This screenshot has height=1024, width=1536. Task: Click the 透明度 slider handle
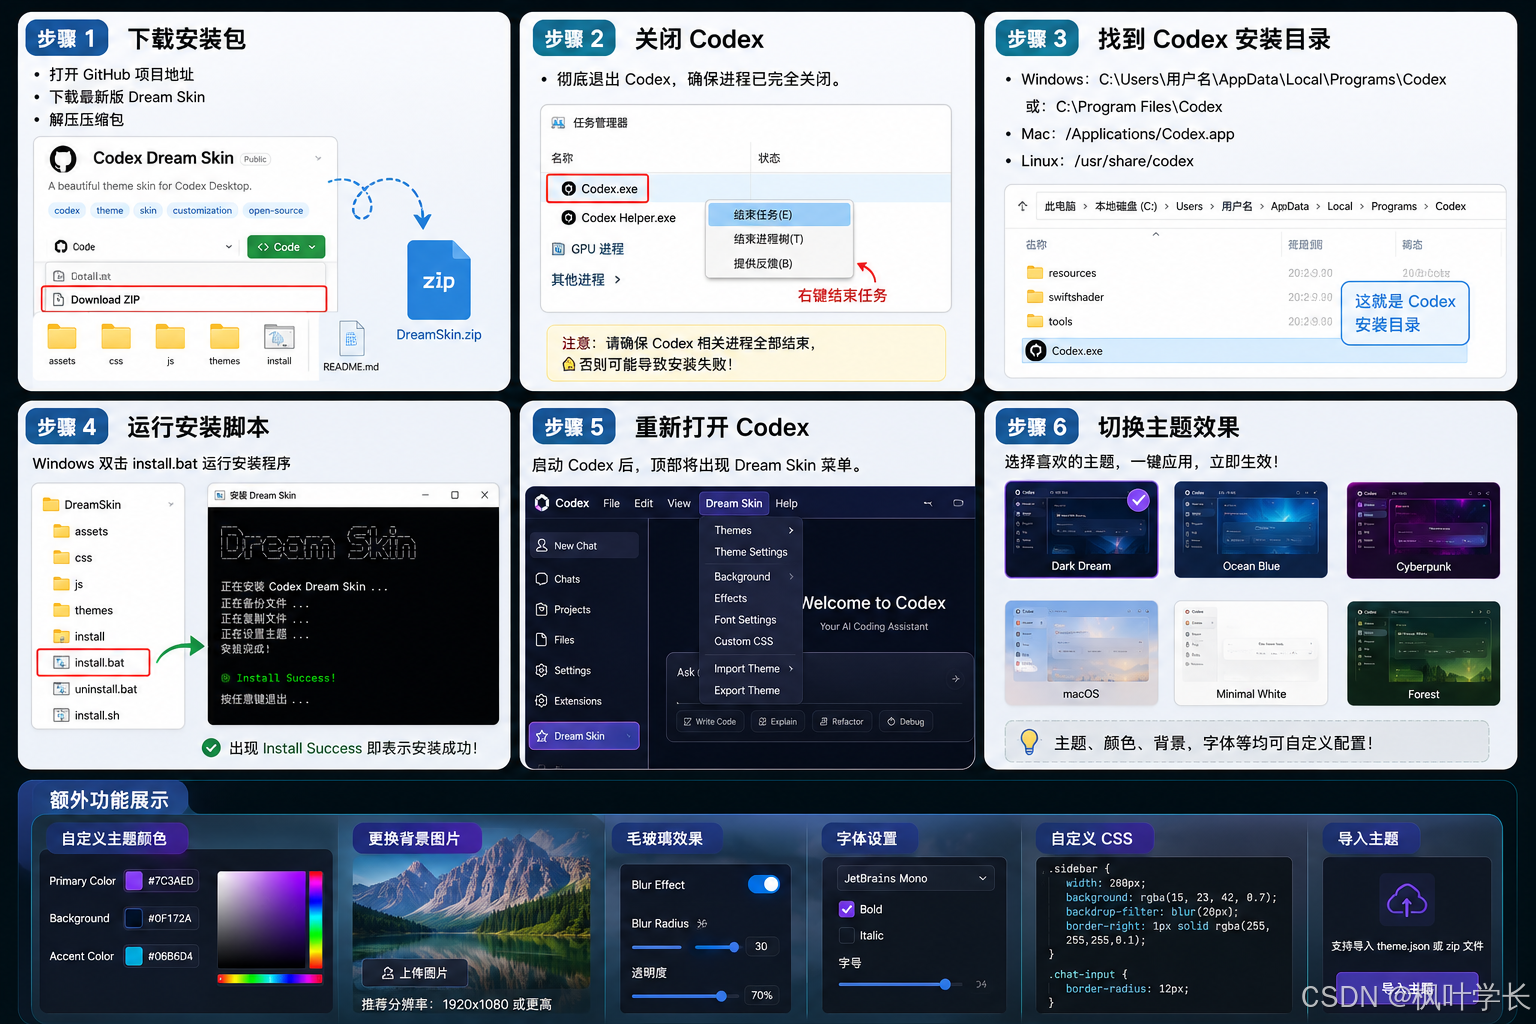[721, 996]
